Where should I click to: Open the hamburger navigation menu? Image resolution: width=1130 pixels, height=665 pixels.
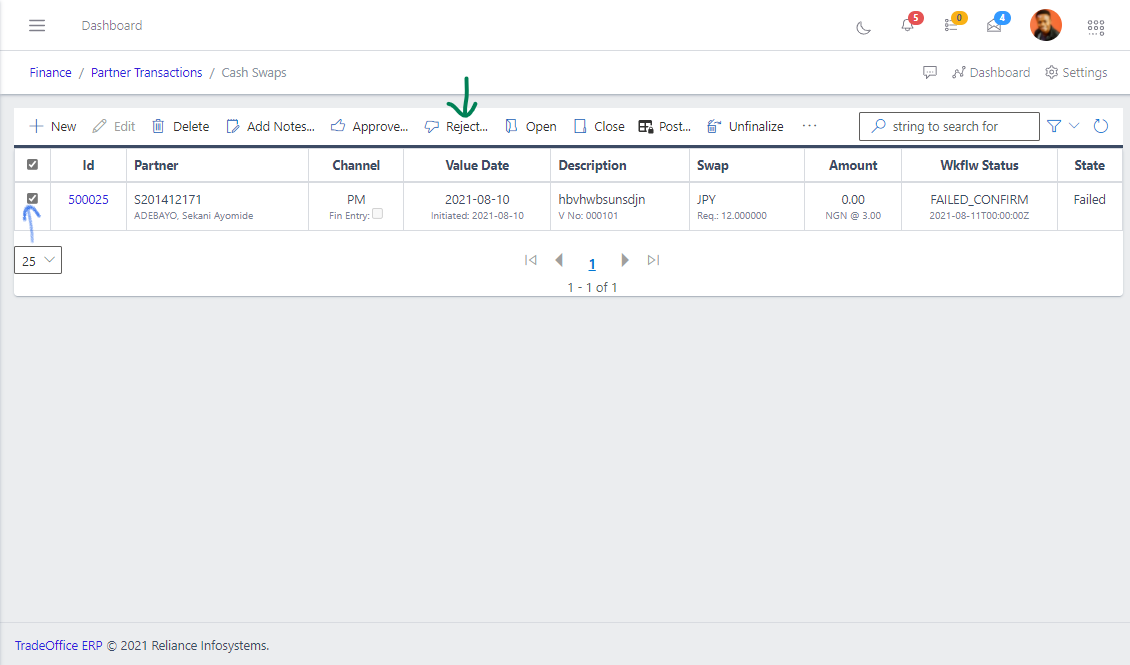(x=37, y=25)
